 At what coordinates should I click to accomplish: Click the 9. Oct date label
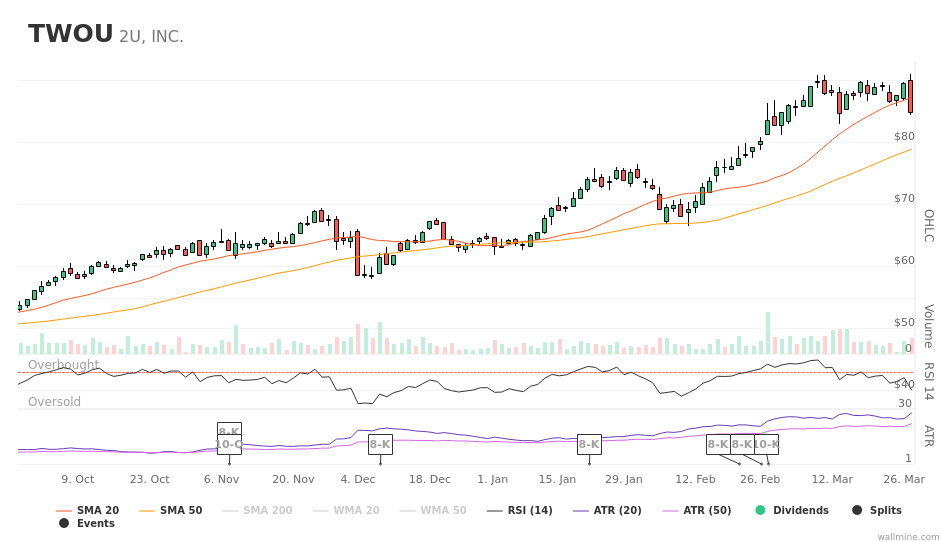click(x=77, y=480)
